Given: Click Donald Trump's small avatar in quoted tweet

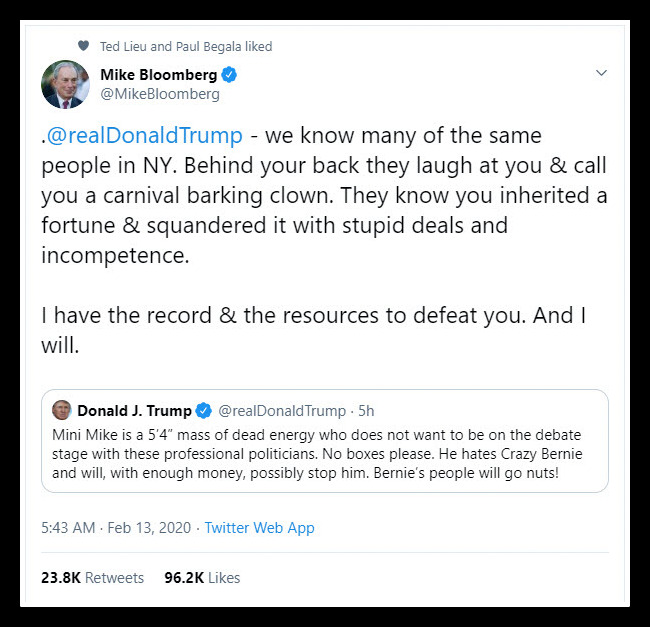Looking at the screenshot, I should 62,410.
